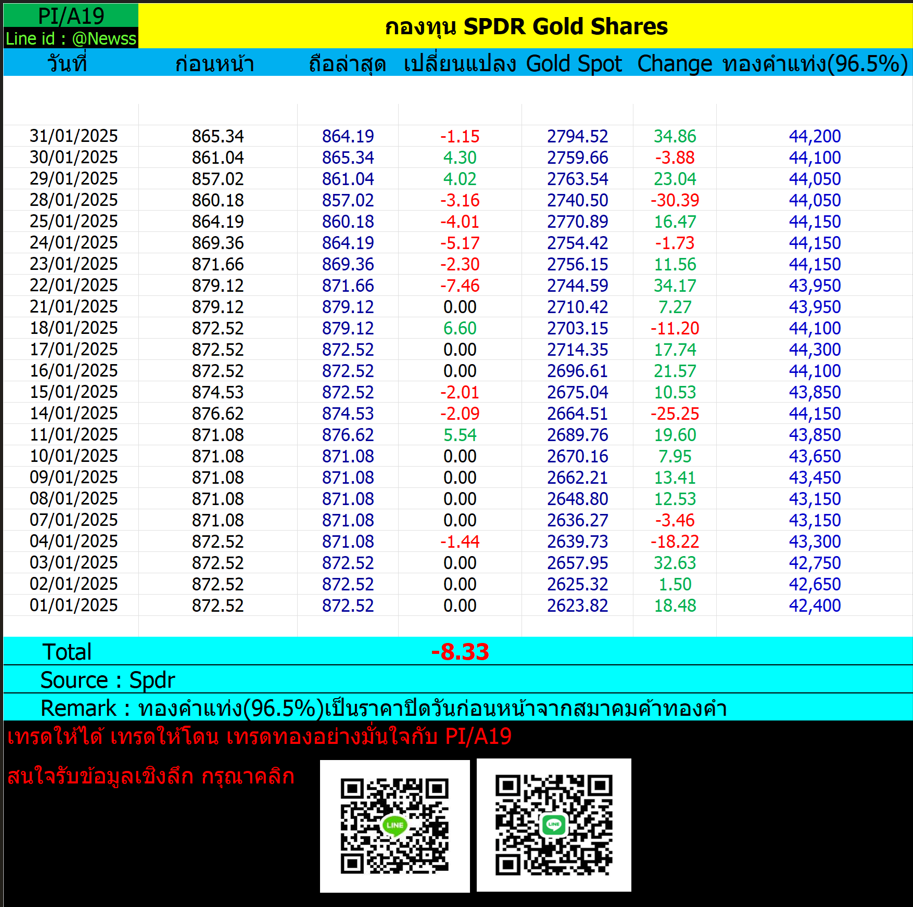Click the date 21/01/2025

coord(74,307)
